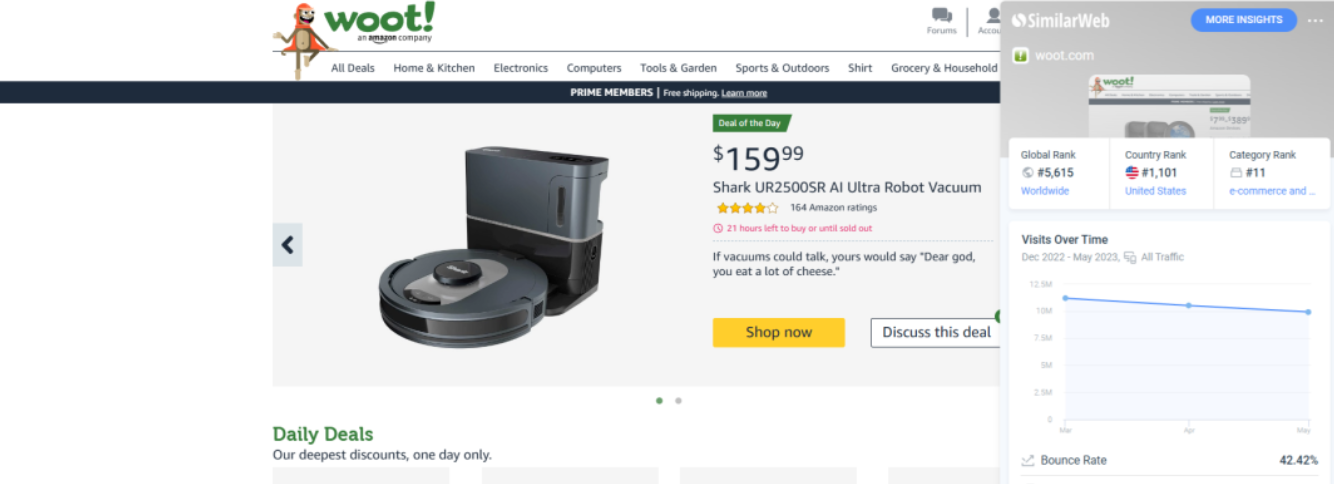Go to the previous carousel slide
1334x484 pixels.
coord(287,245)
